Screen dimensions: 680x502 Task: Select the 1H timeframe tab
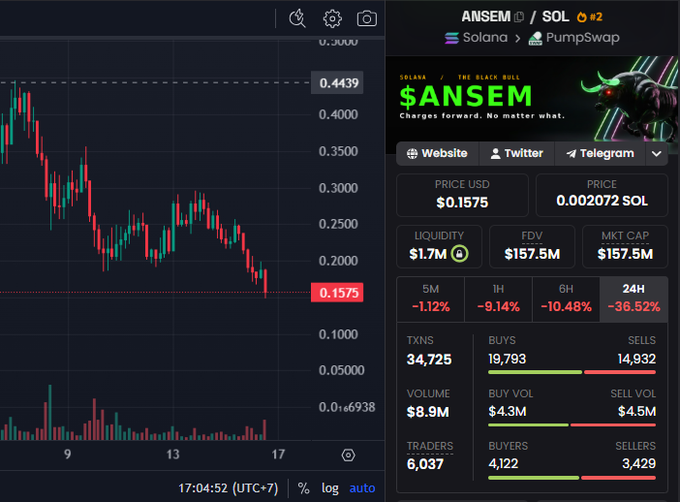498,299
